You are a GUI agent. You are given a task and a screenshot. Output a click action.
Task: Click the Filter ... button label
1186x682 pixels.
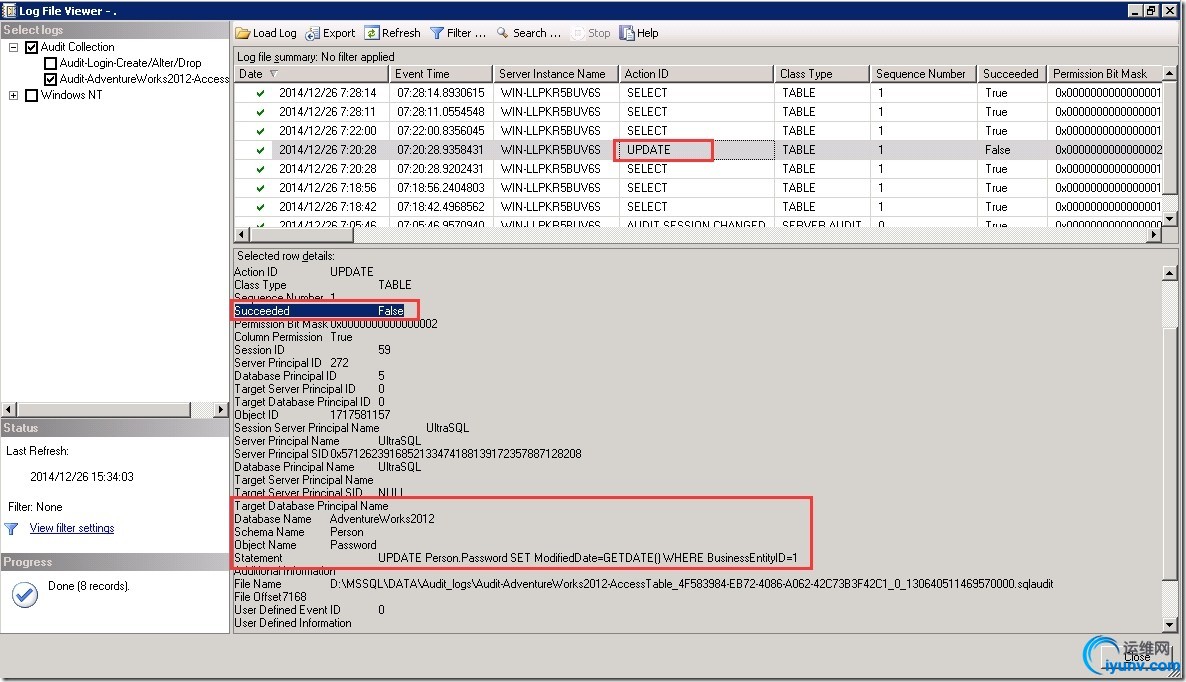click(x=466, y=33)
